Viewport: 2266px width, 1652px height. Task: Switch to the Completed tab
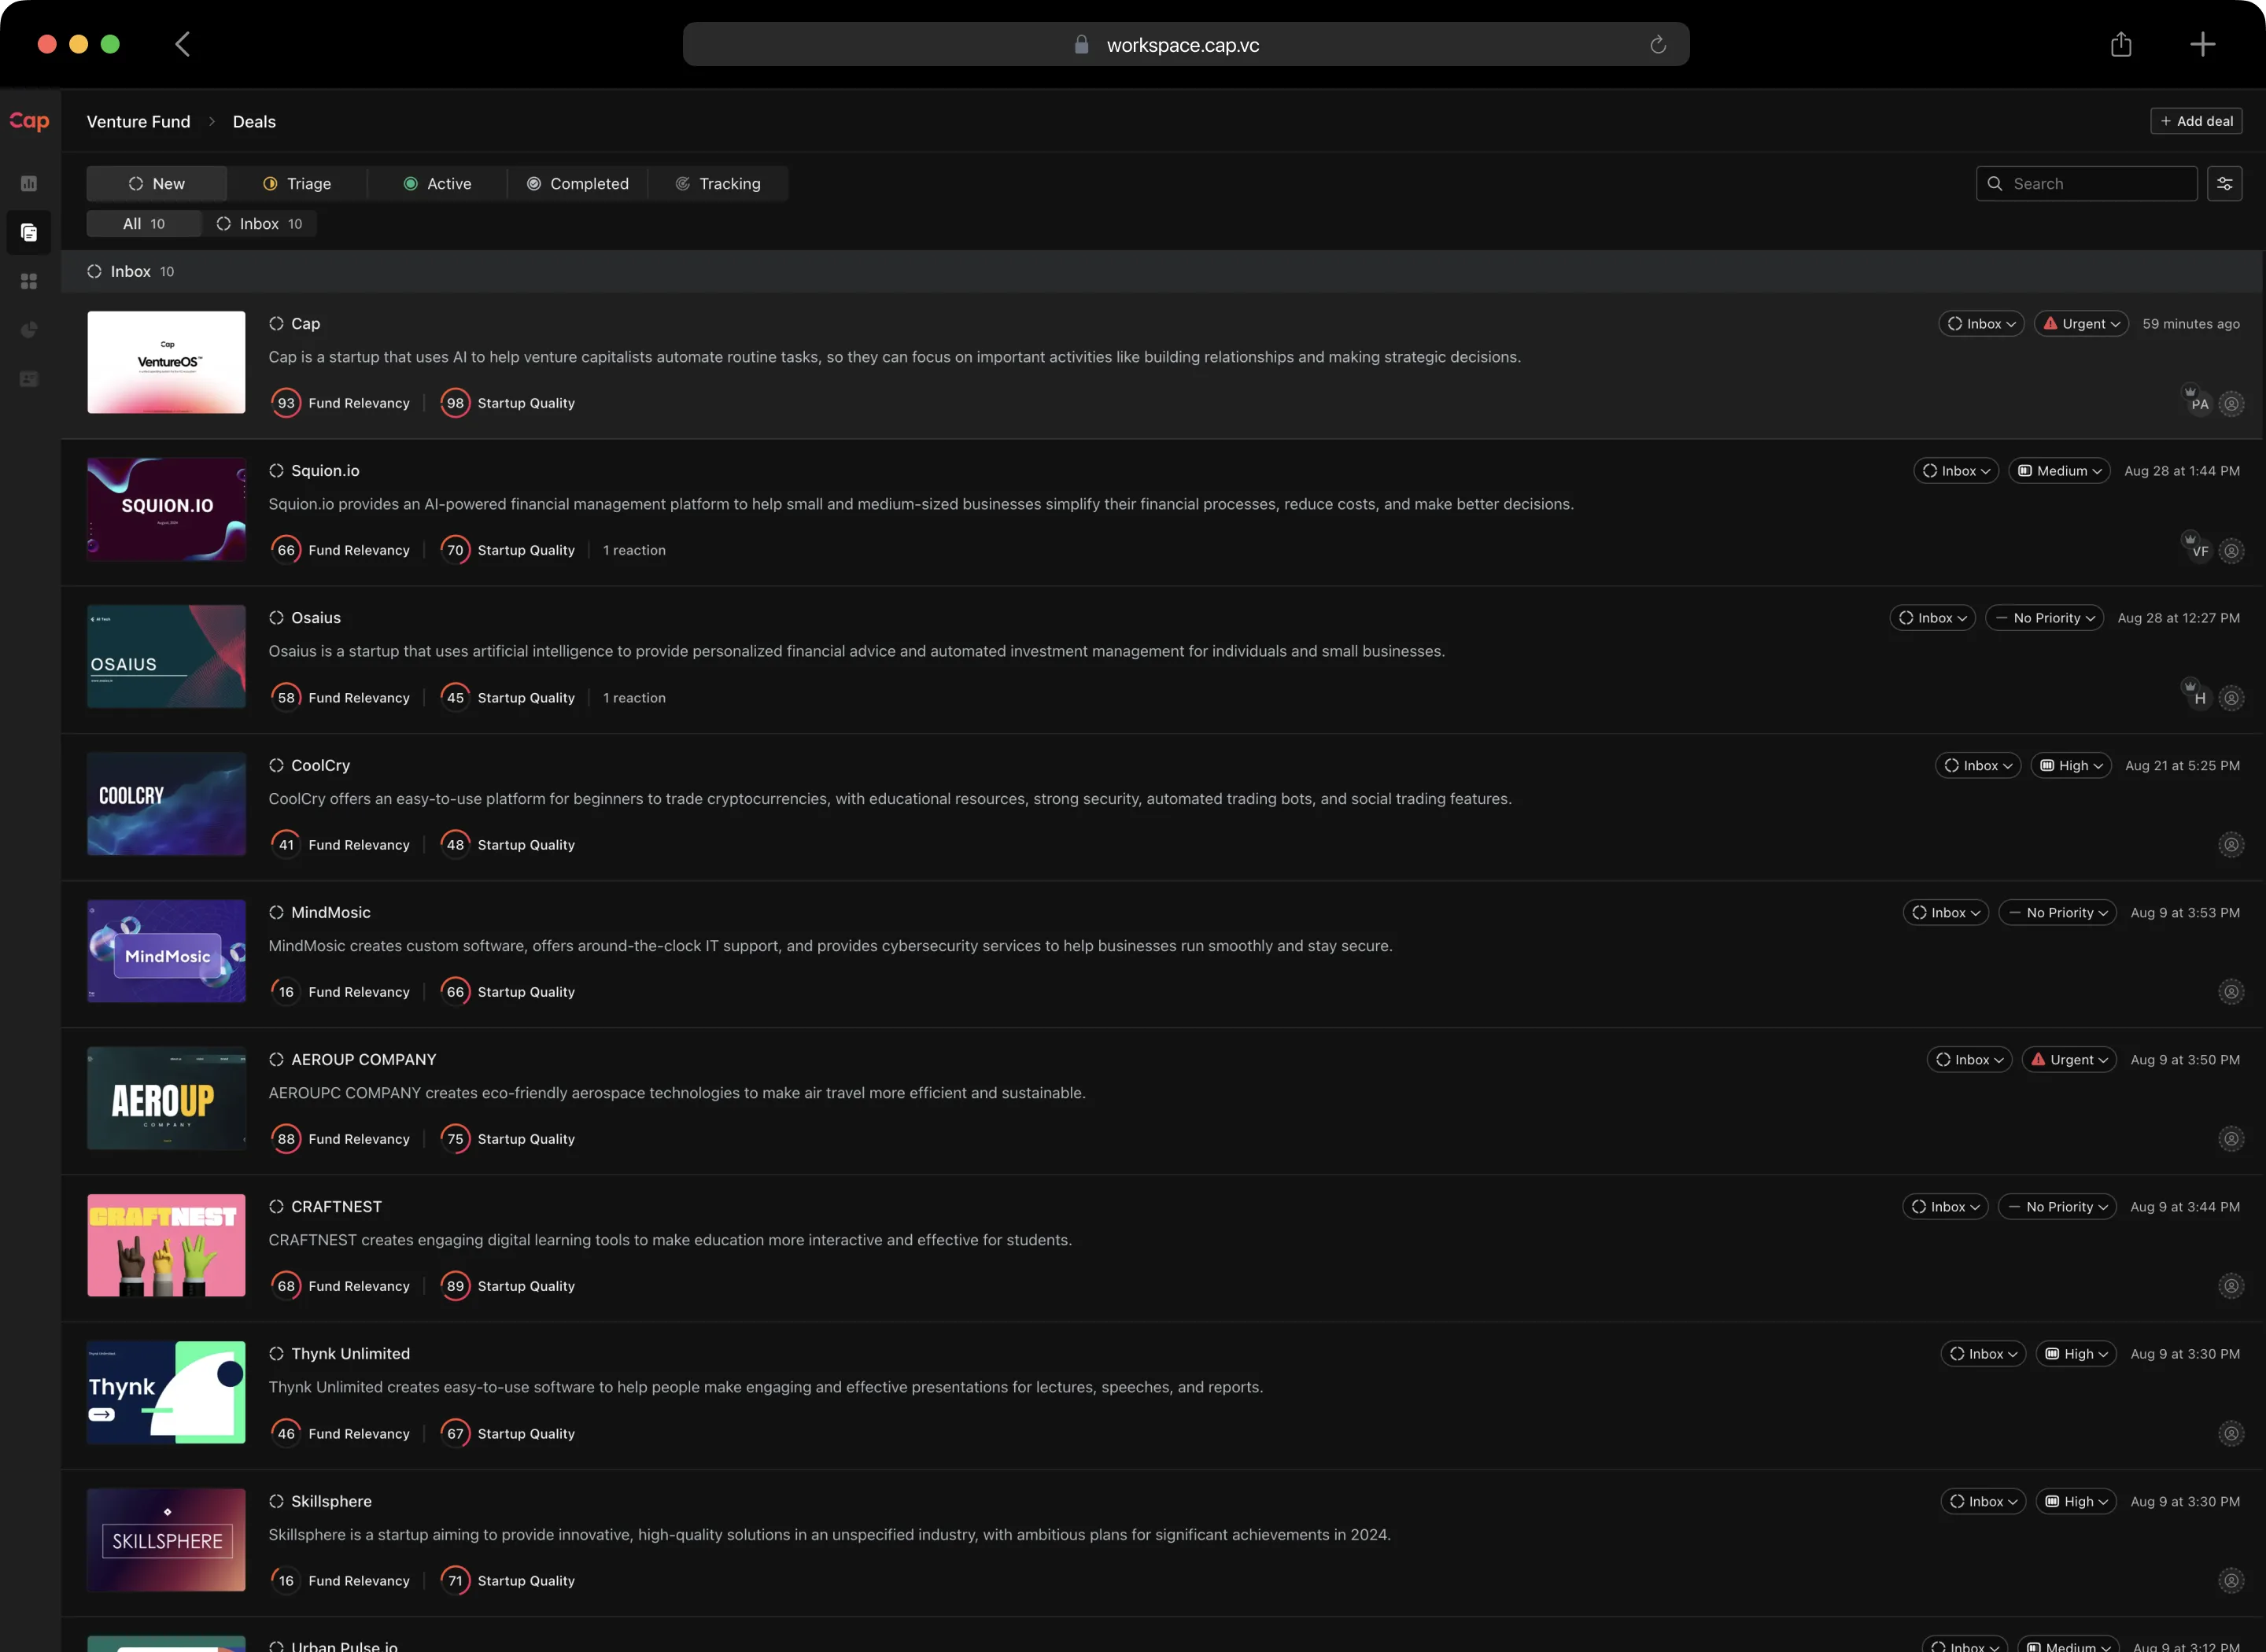577,184
